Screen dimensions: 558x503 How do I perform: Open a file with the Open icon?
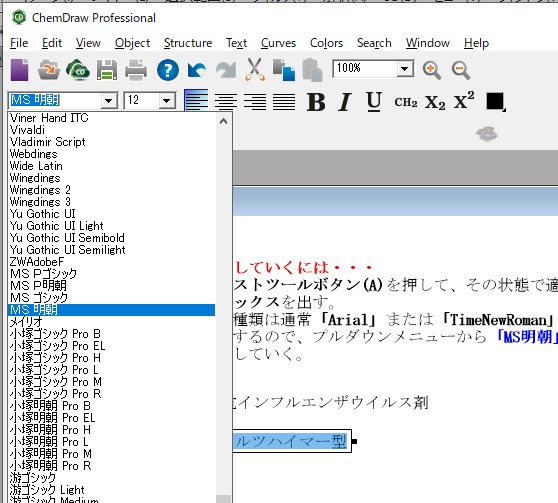(x=49, y=70)
